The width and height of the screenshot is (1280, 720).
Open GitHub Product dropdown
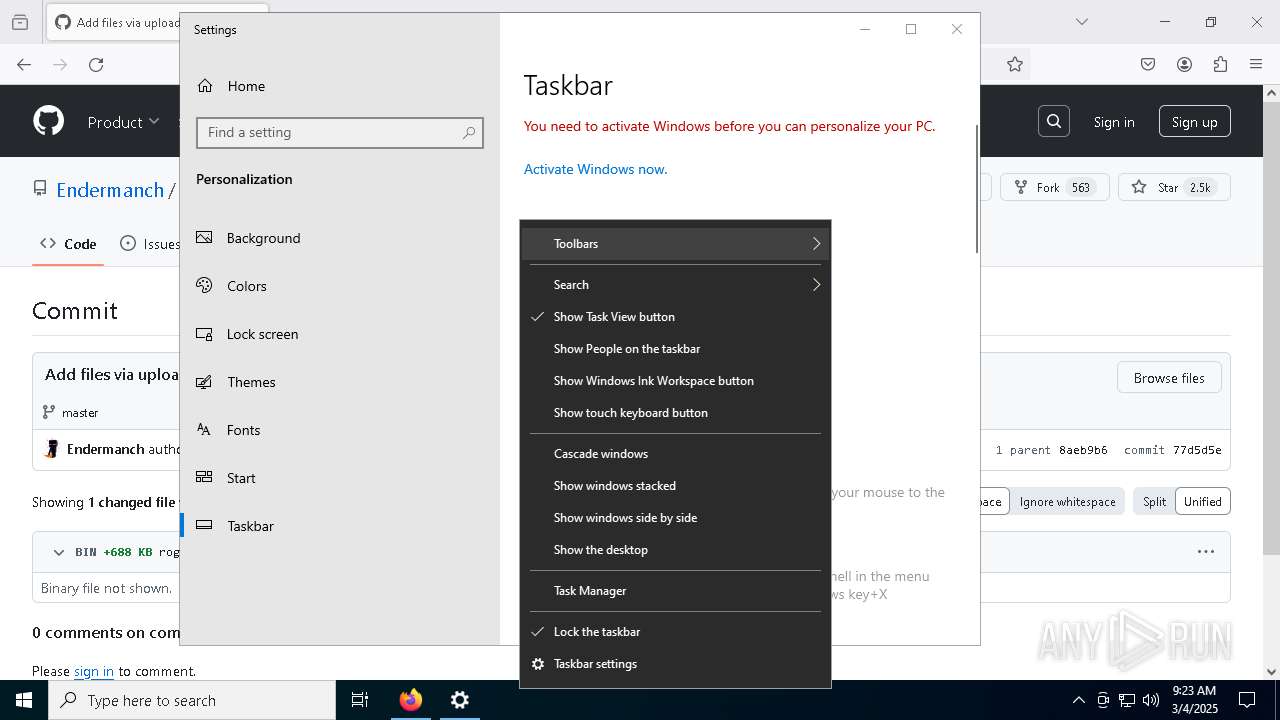(123, 122)
